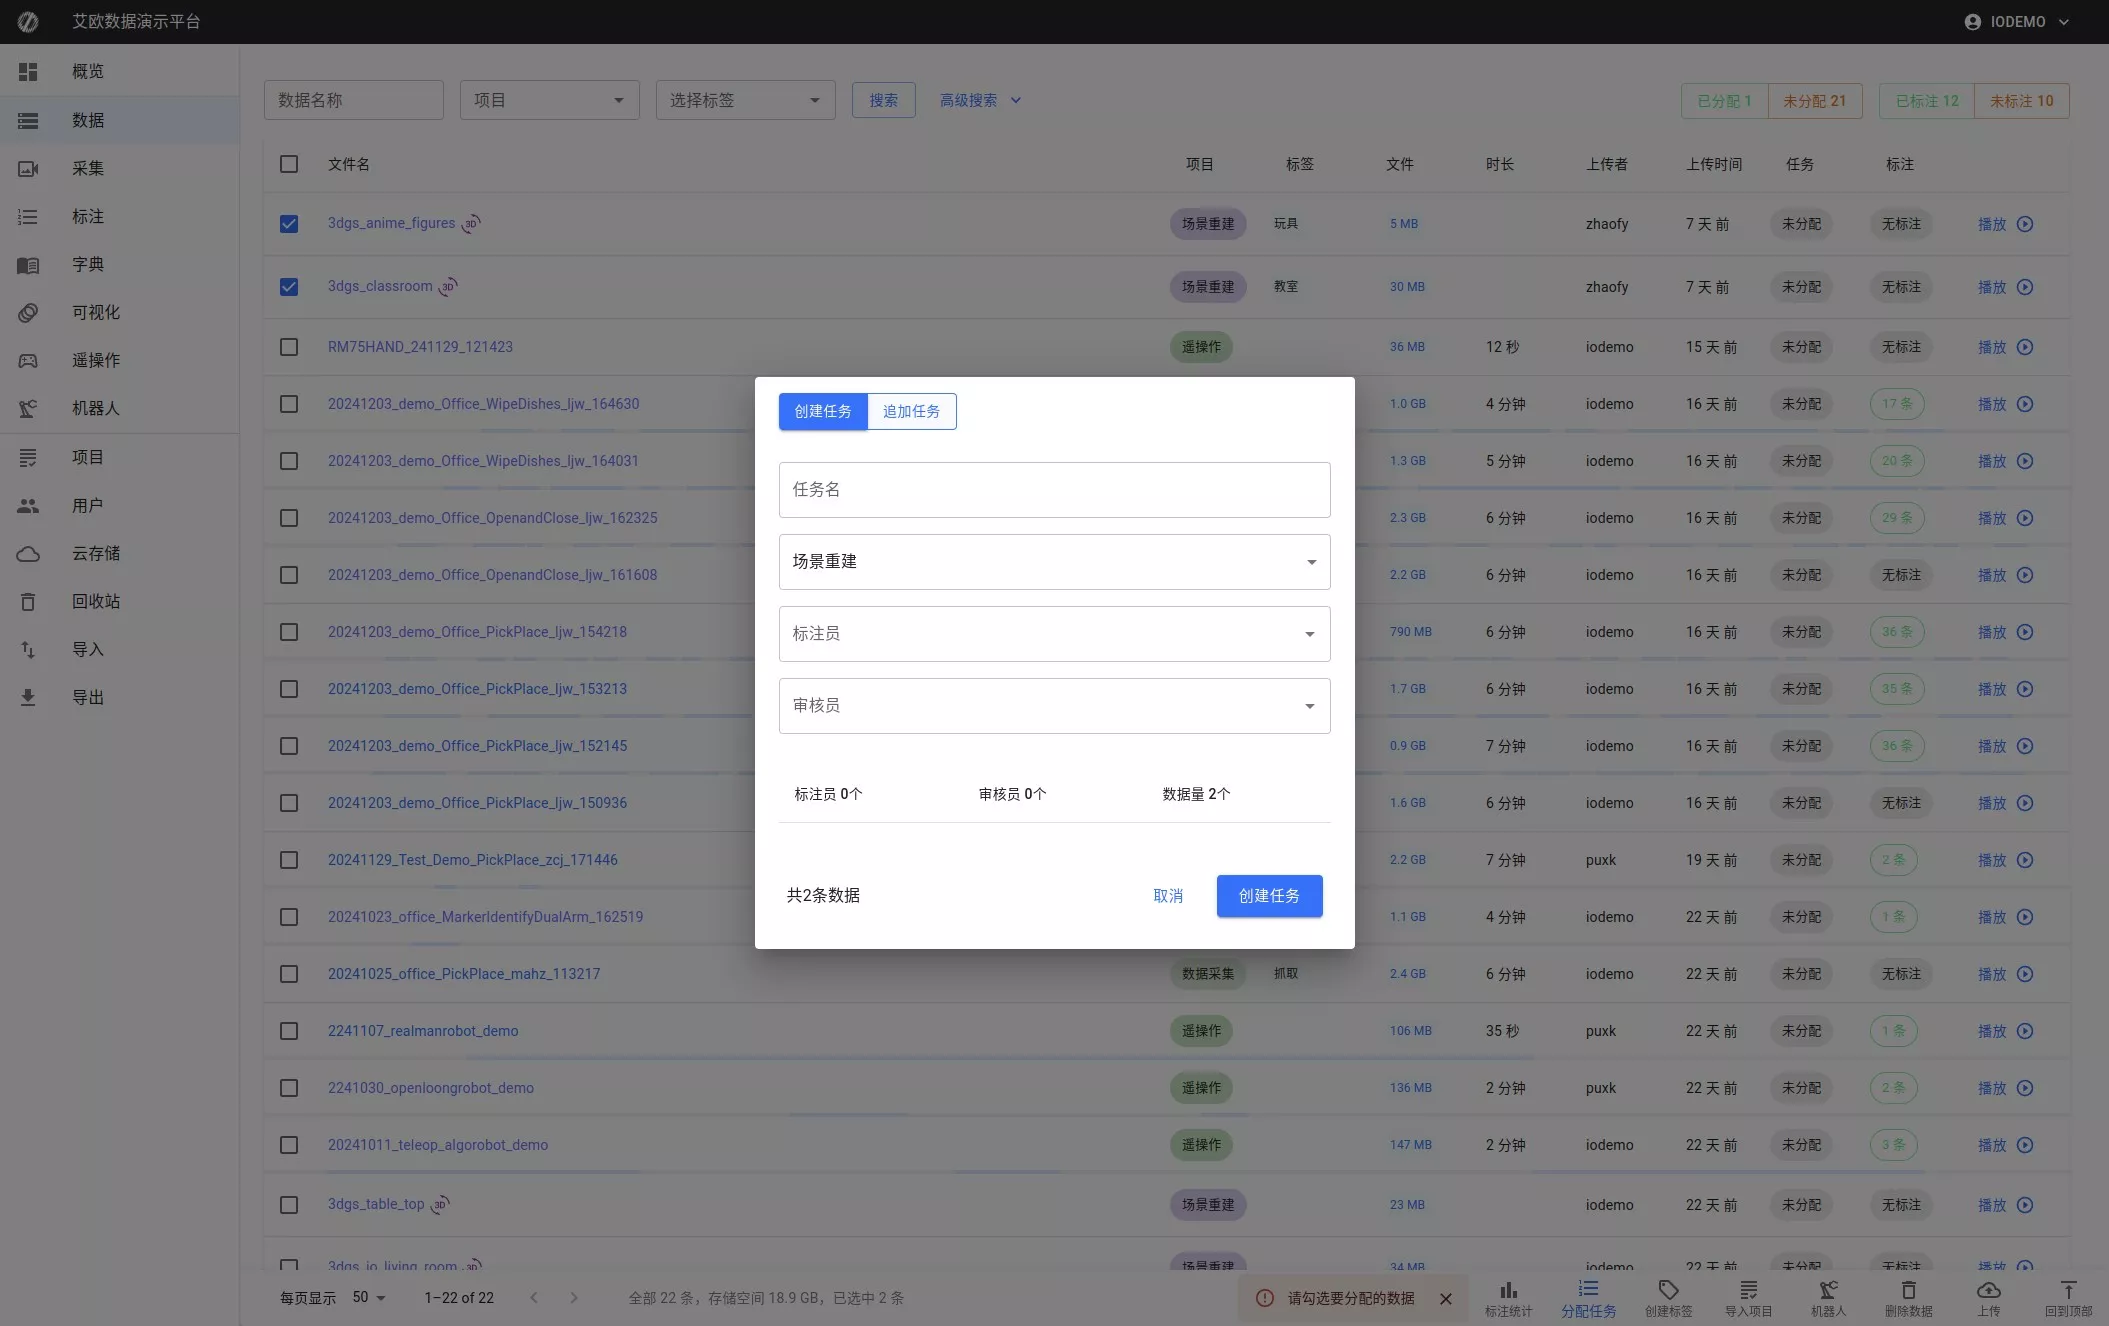Click the 机器人 robot arm sidebar icon

click(x=28, y=408)
